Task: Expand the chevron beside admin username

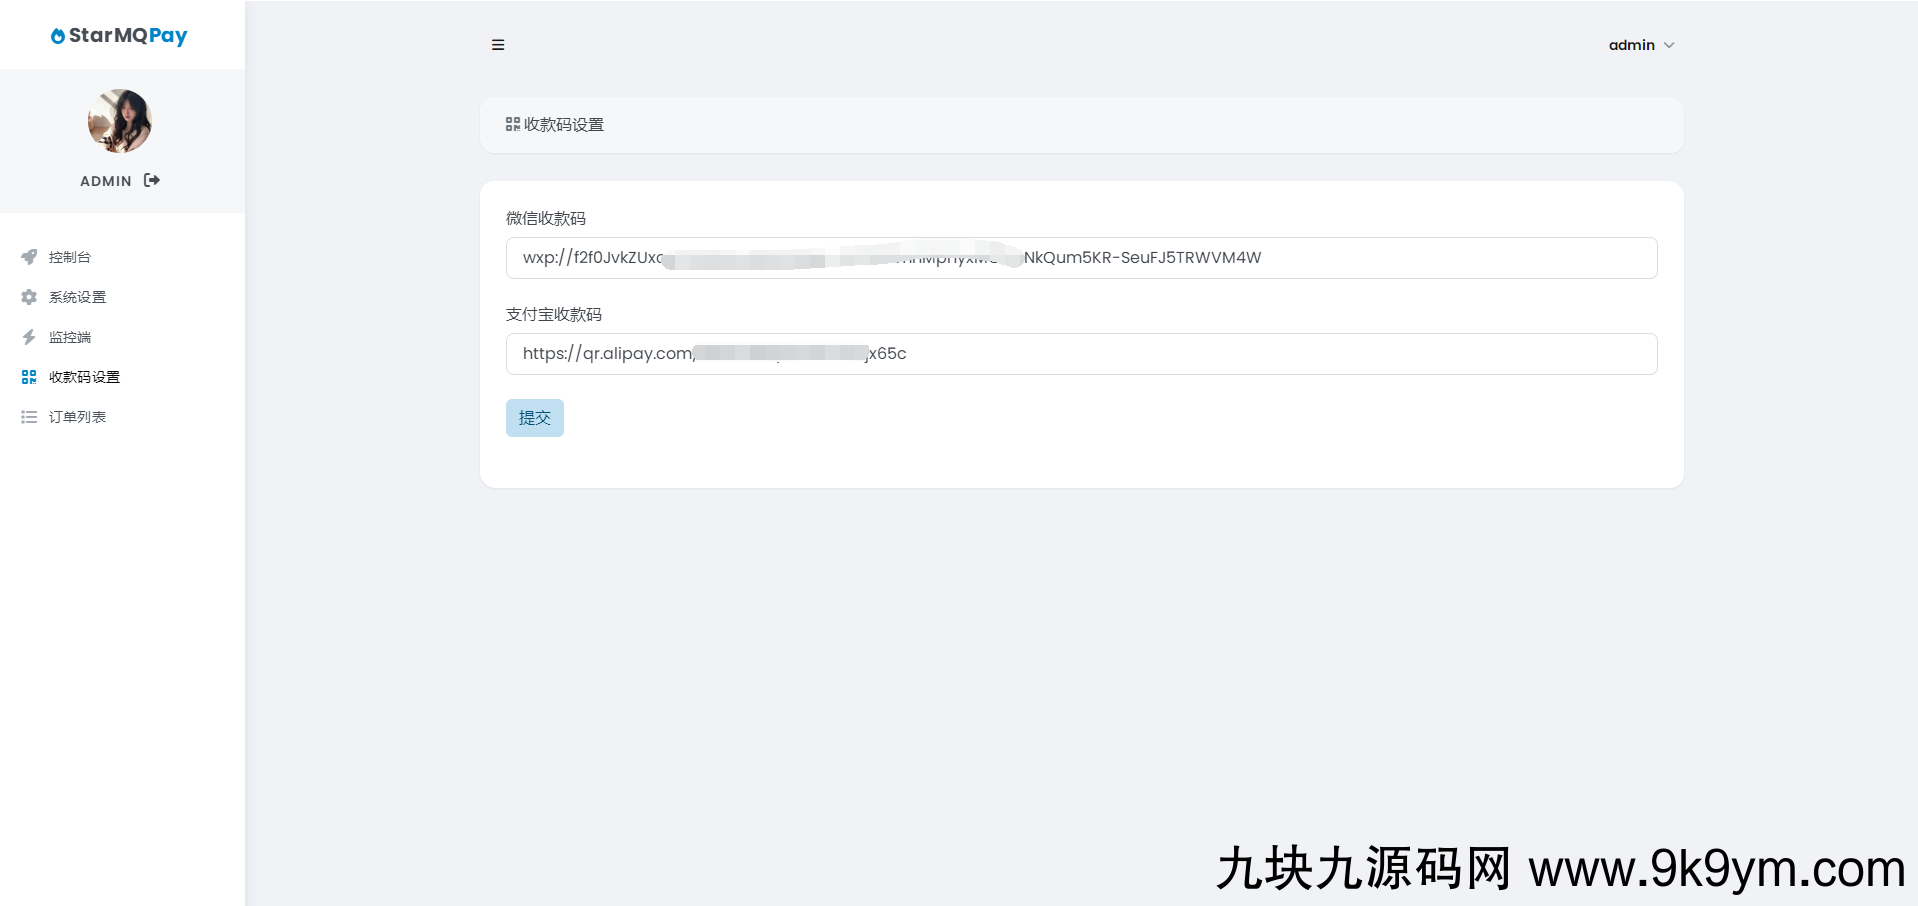Action: [x=1668, y=45]
